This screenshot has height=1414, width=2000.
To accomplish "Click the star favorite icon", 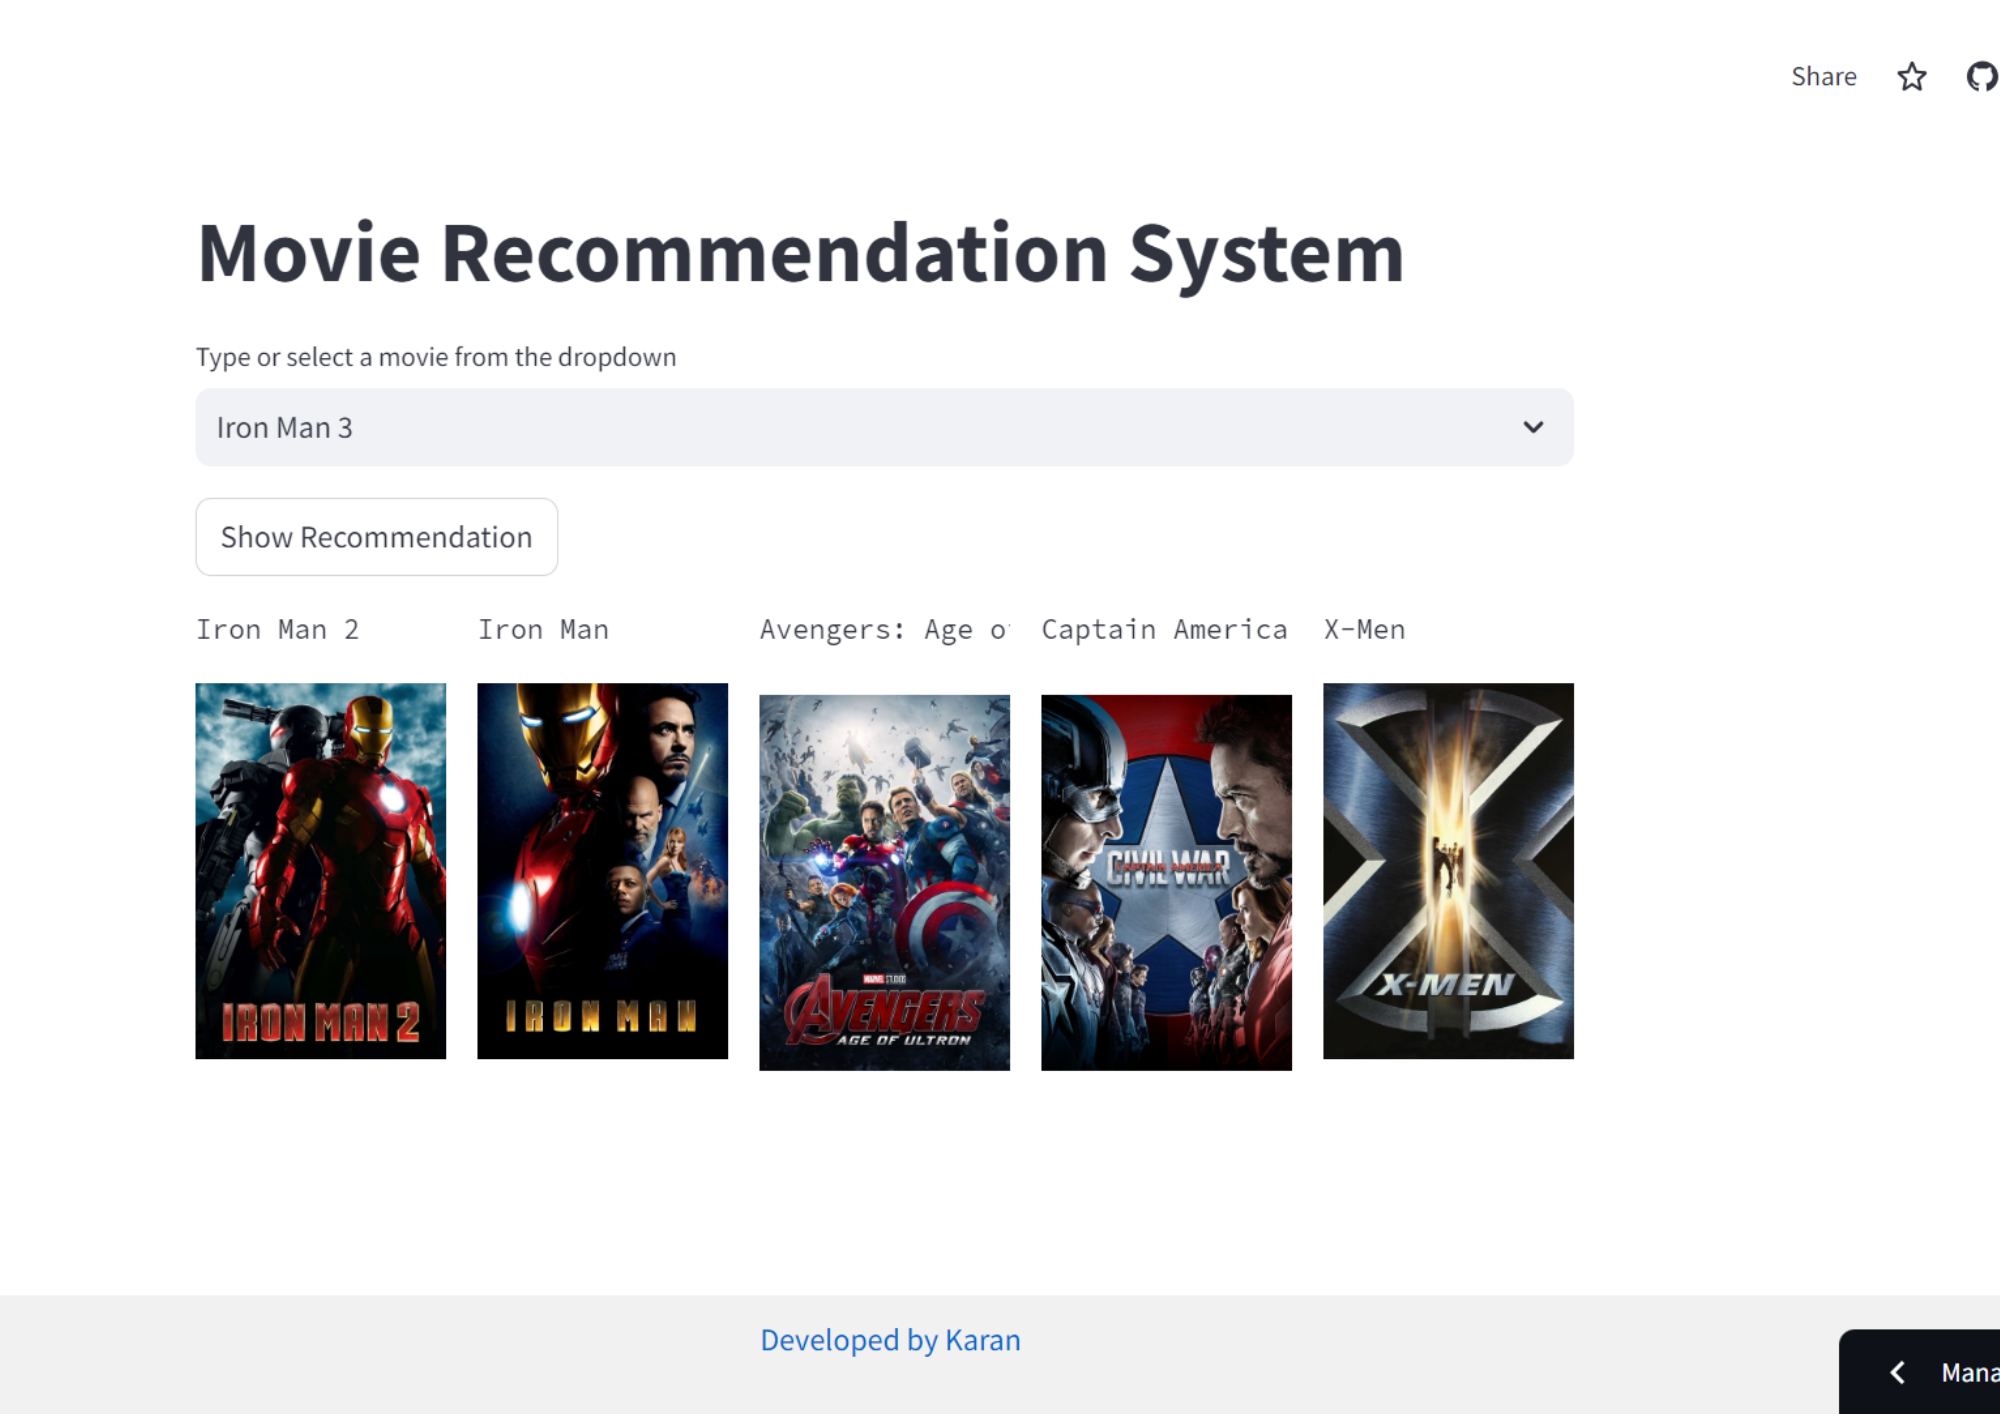I will point(1911,77).
